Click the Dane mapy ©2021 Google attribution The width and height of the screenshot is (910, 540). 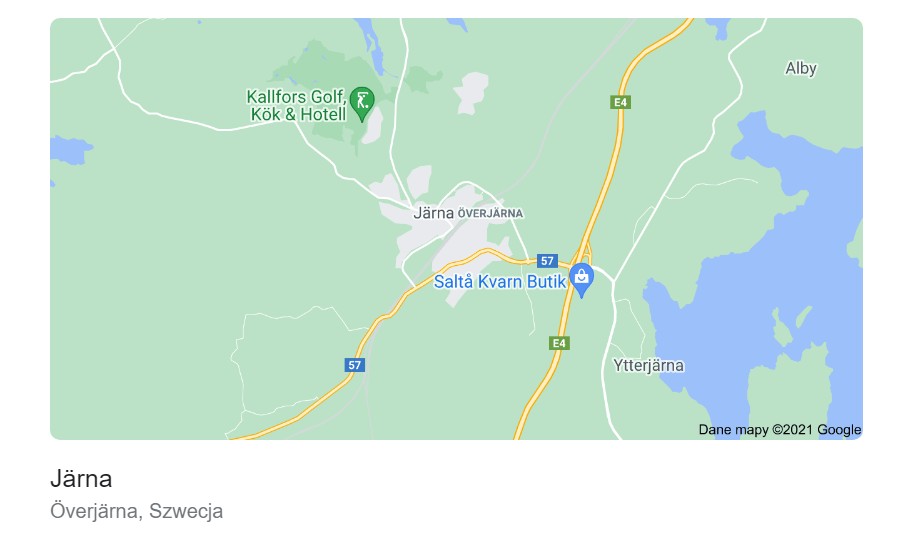[x=779, y=430]
